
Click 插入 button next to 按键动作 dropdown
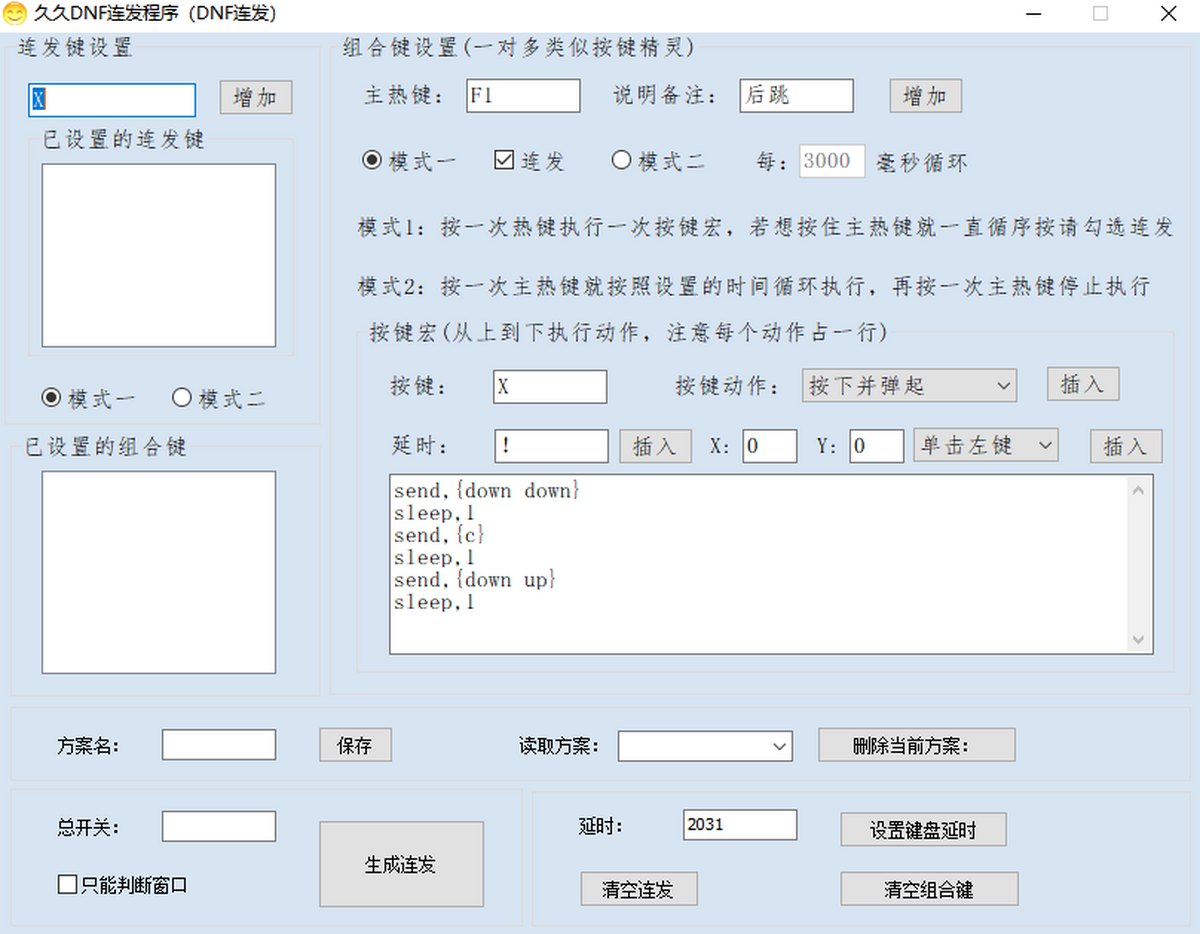click(x=1083, y=384)
